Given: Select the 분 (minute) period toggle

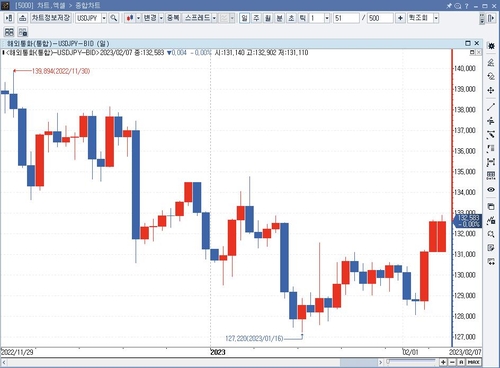Looking at the screenshot, I should click(279, 18).
